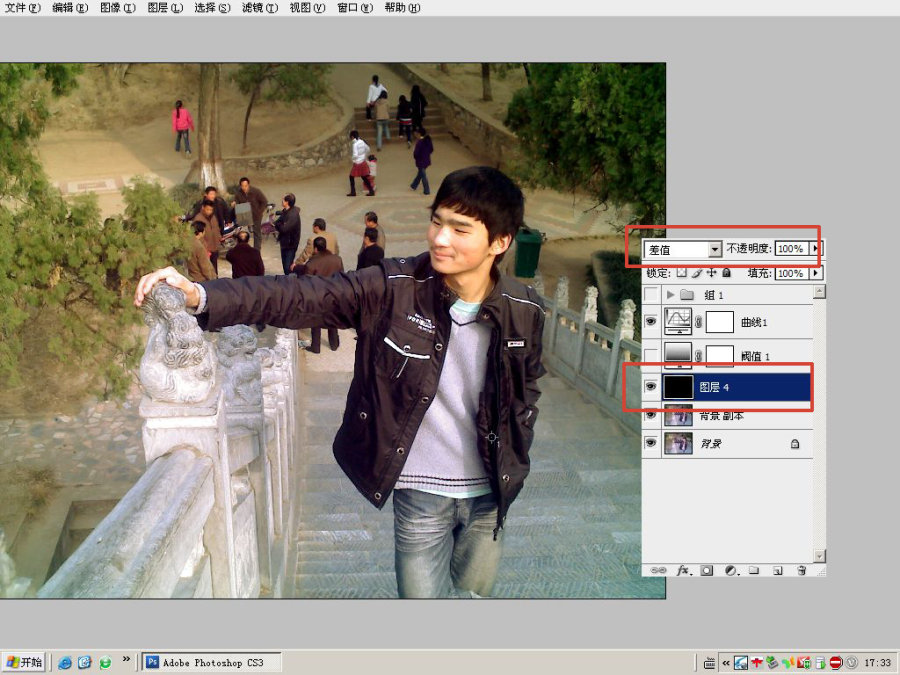Screen dimensions: 900x675
Task: Toggle visibility of 图层 4
Action: click(x=650, y=387)
